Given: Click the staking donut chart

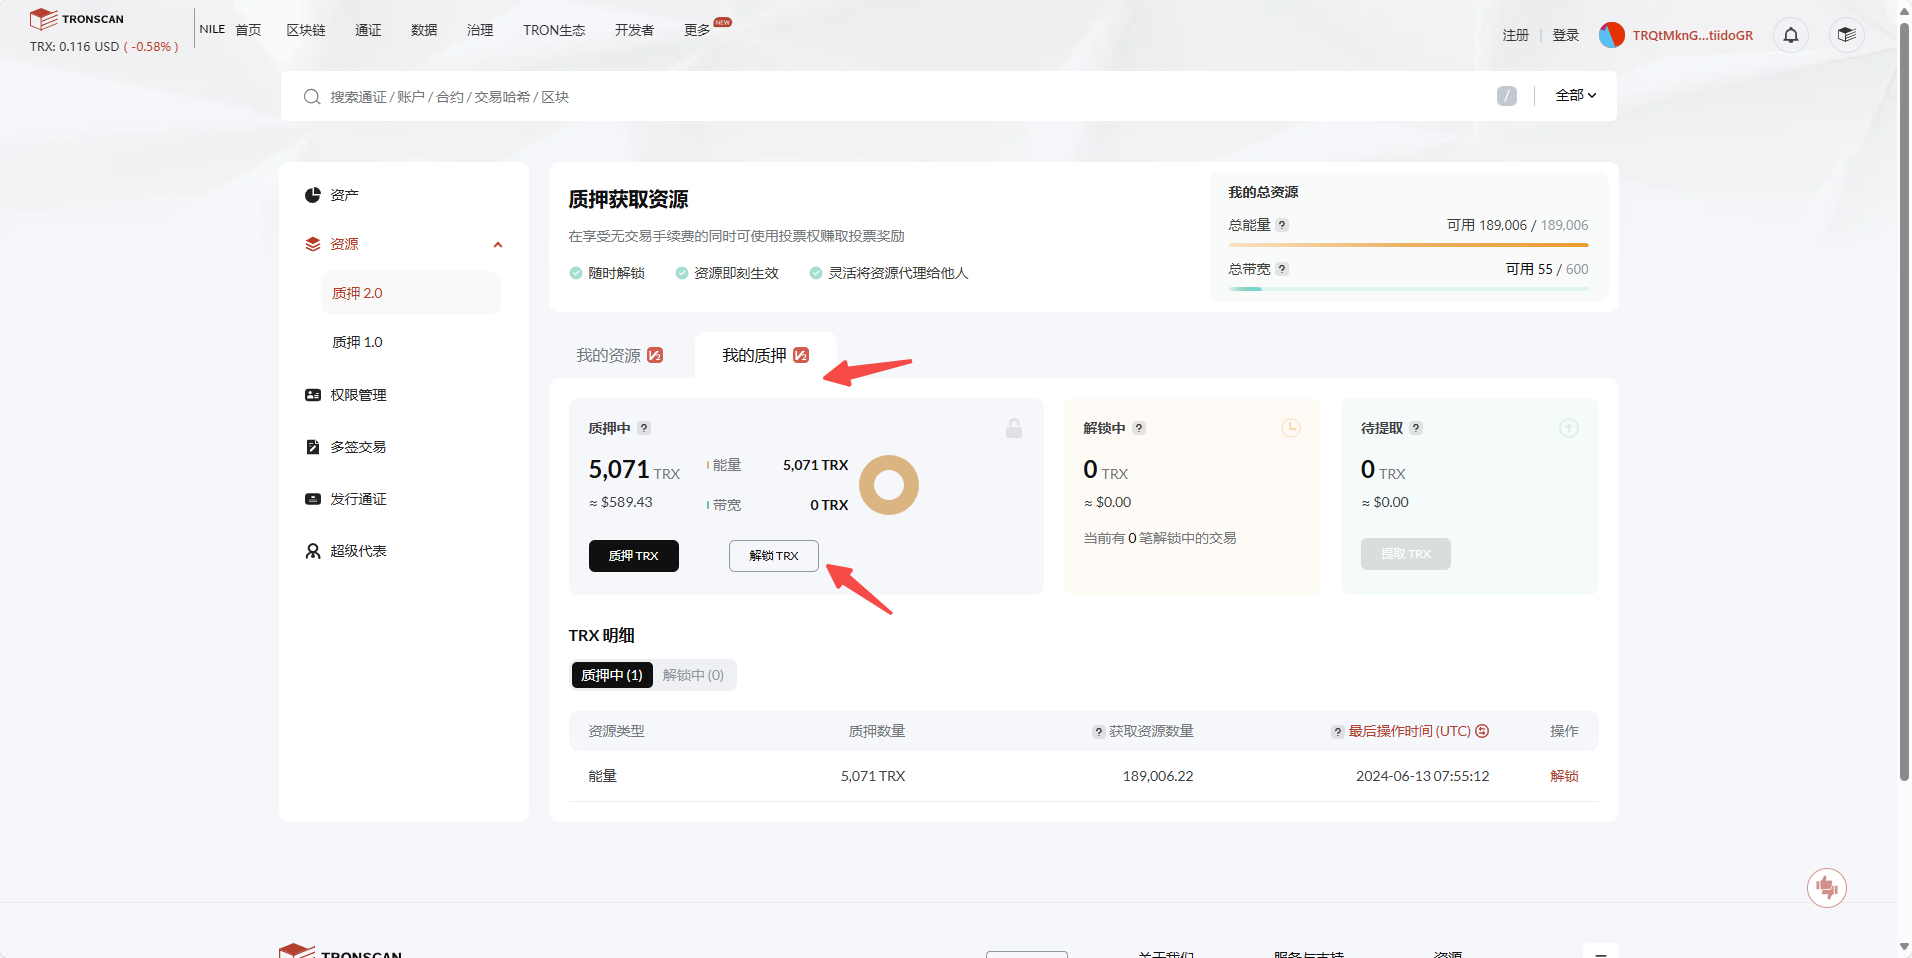Looking at the screenshot, I should point(889,485).
